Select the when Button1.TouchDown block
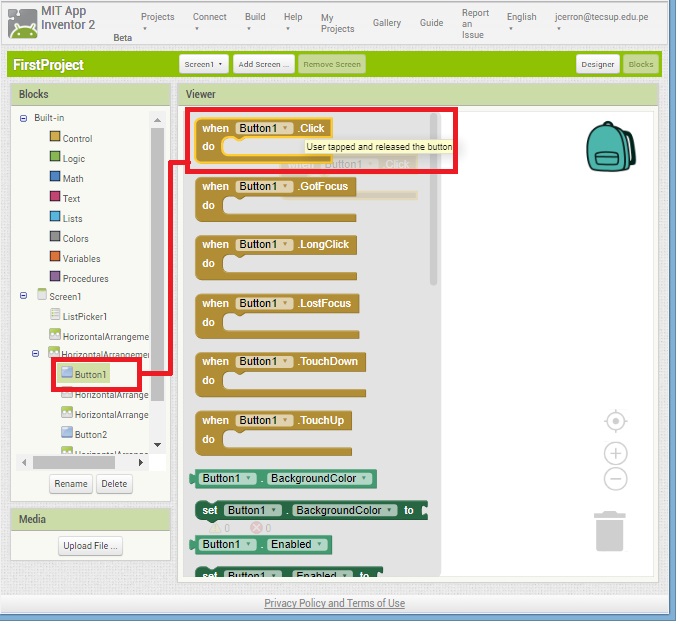The height and width of the screenshot is (626, 680). [280, 375]
